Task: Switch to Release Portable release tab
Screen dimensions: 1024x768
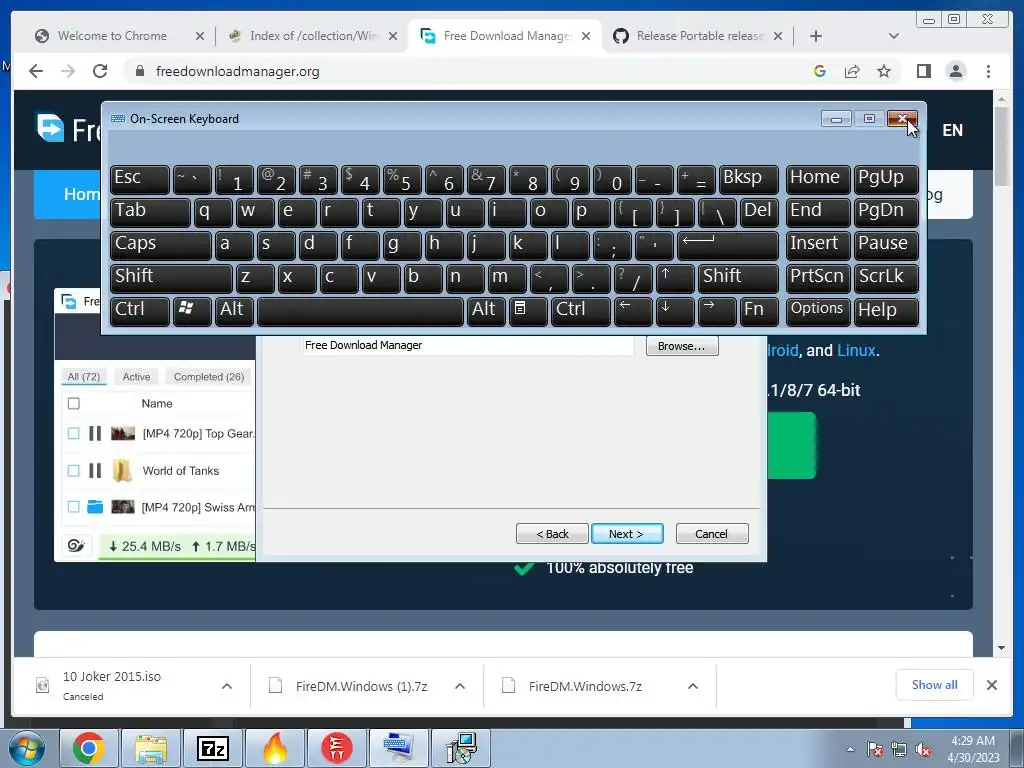Action: (700, 36)
